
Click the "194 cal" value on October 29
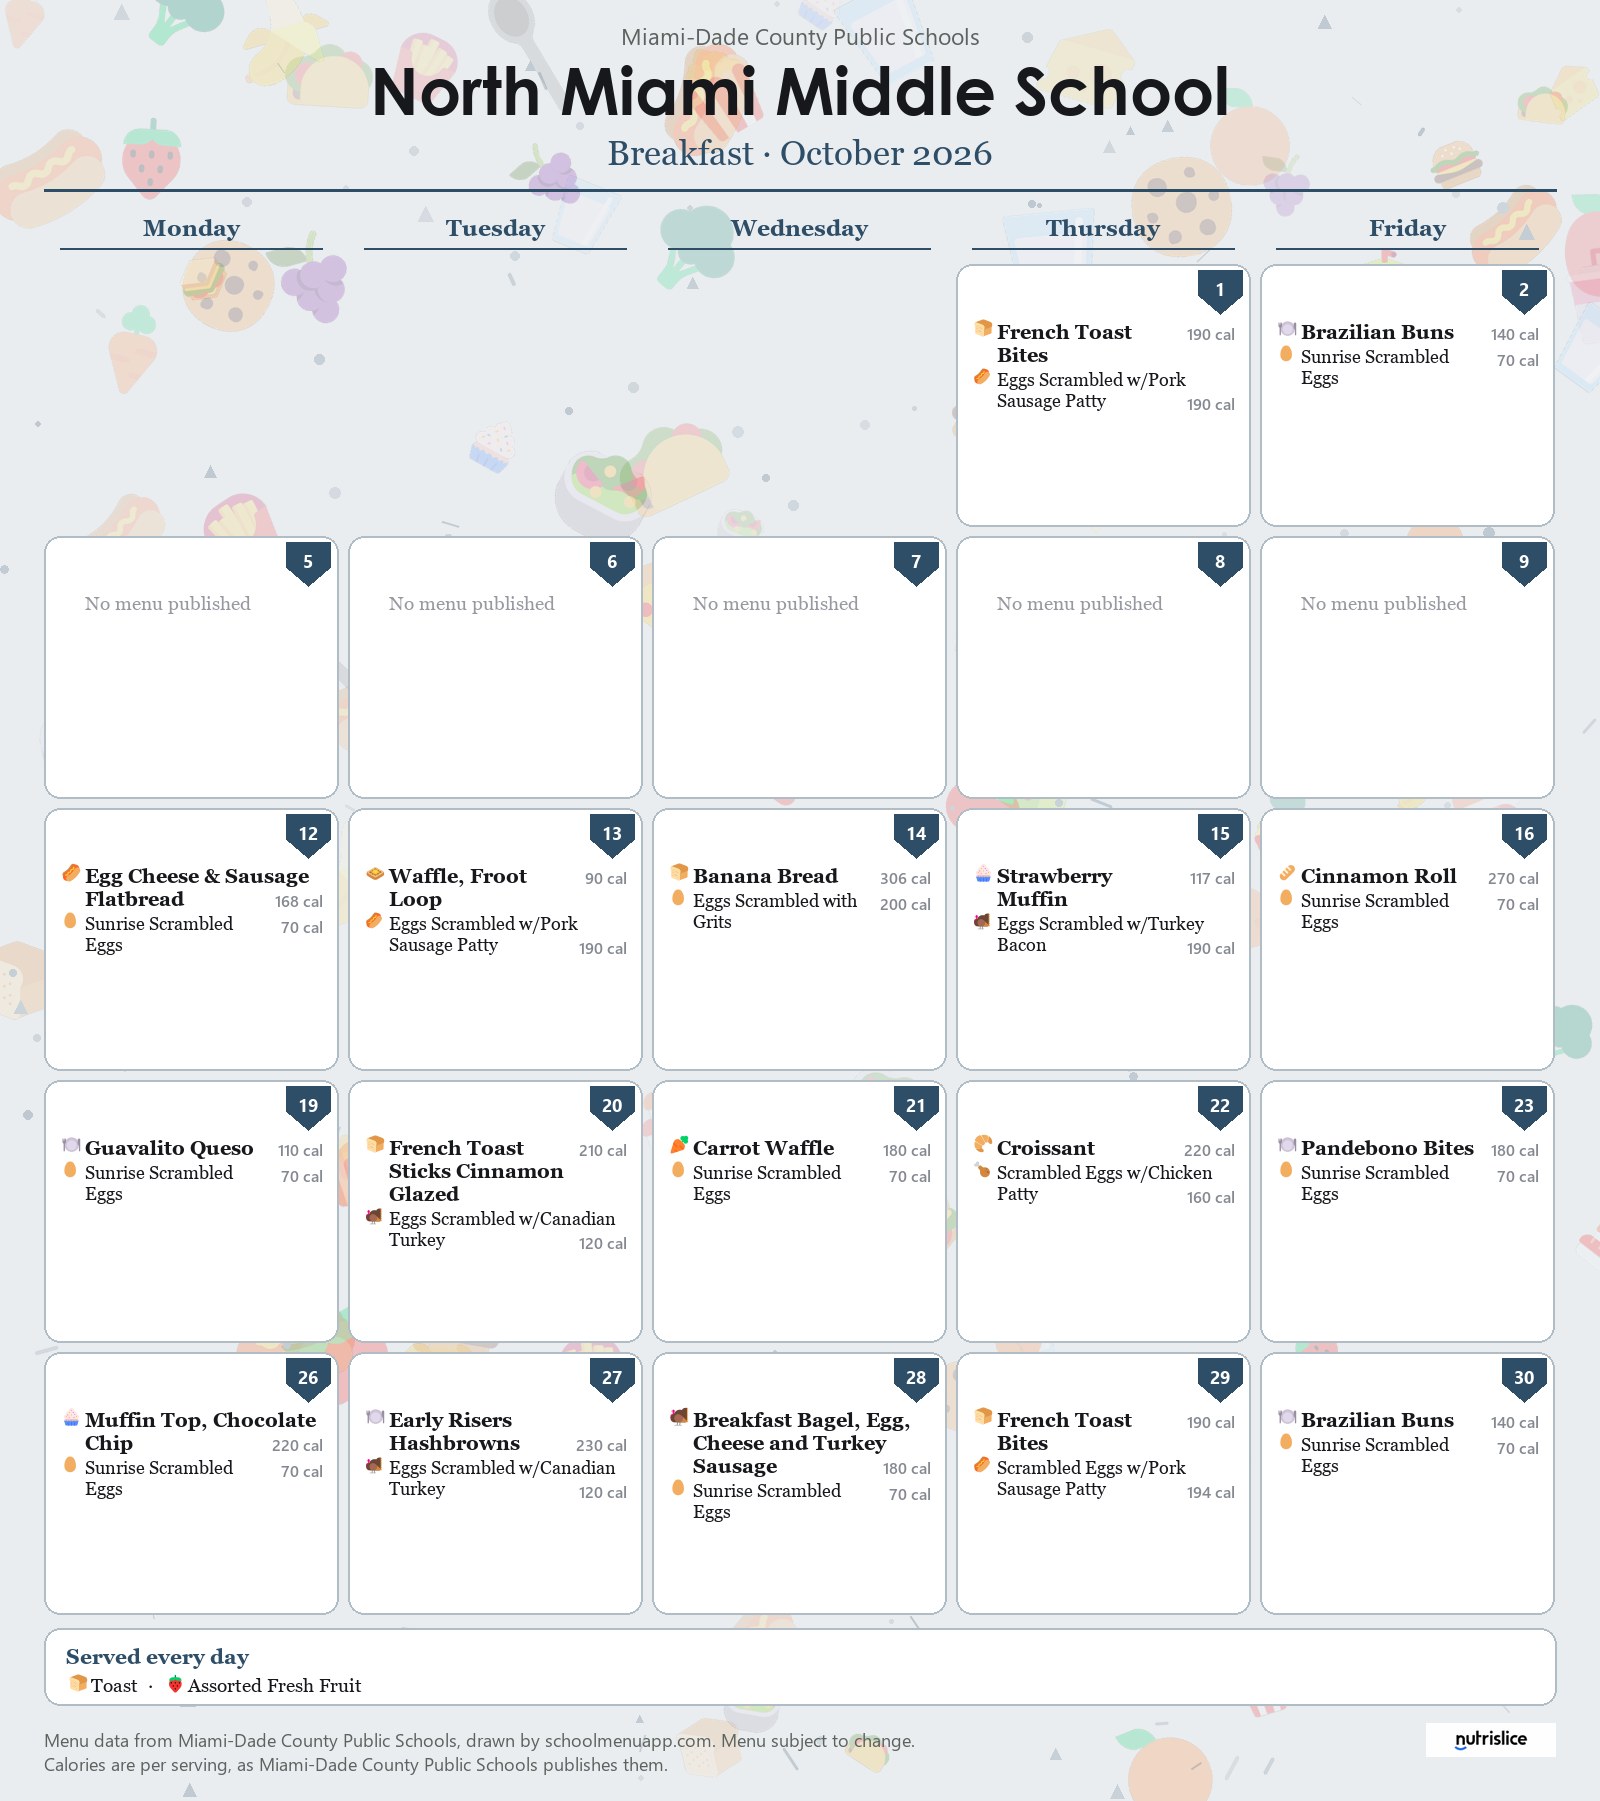(x=1211, y=1492)
